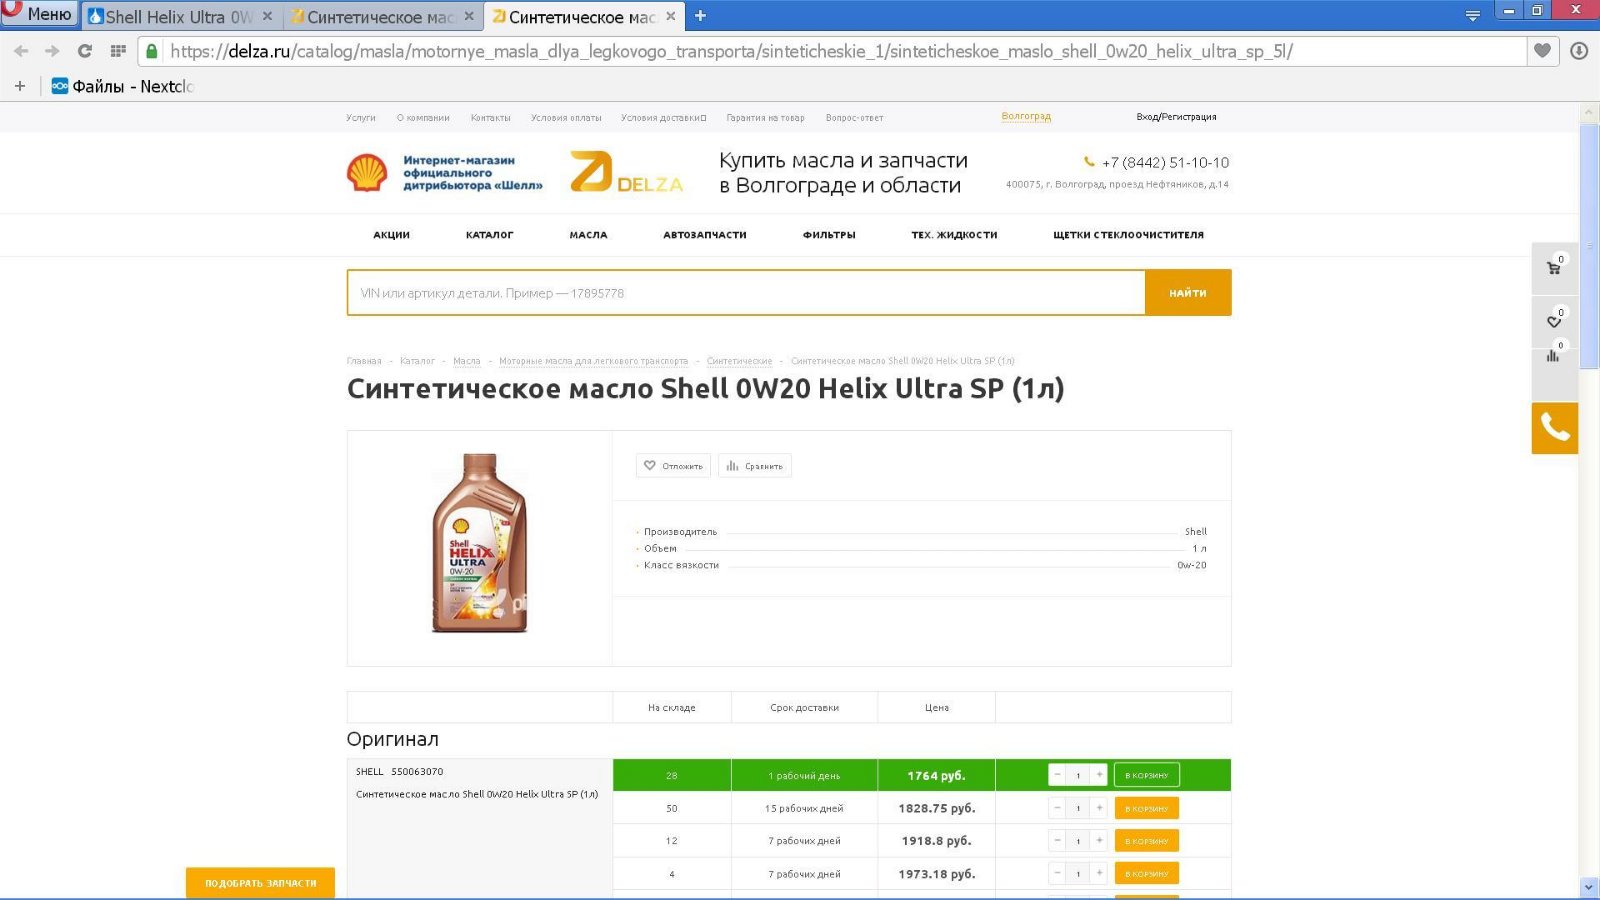Open АВТОЗАПЧАСТИ menu item
Screen dimensions: 1600x900
coord(705,235)
